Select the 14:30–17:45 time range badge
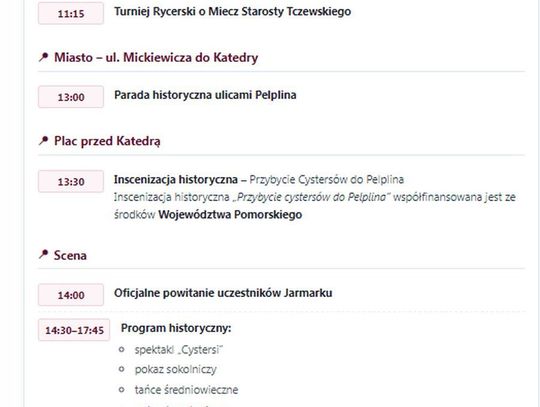 [x=74, y=330]
